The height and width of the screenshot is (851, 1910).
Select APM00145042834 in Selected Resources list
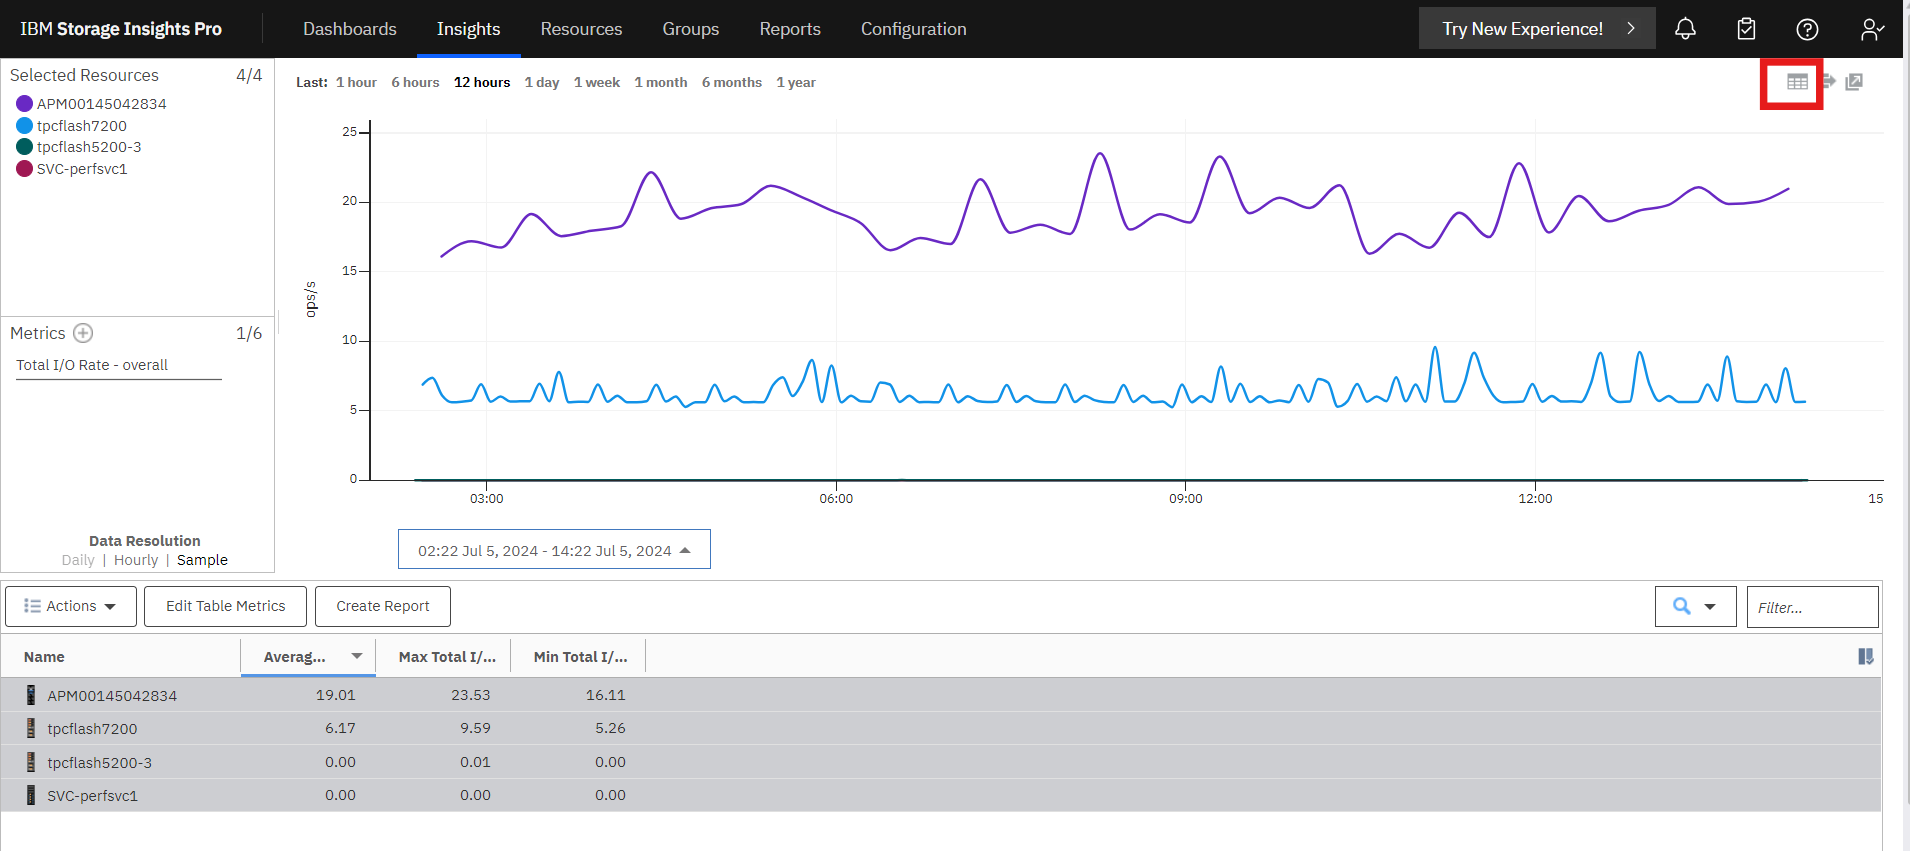(x=102, y=104)
